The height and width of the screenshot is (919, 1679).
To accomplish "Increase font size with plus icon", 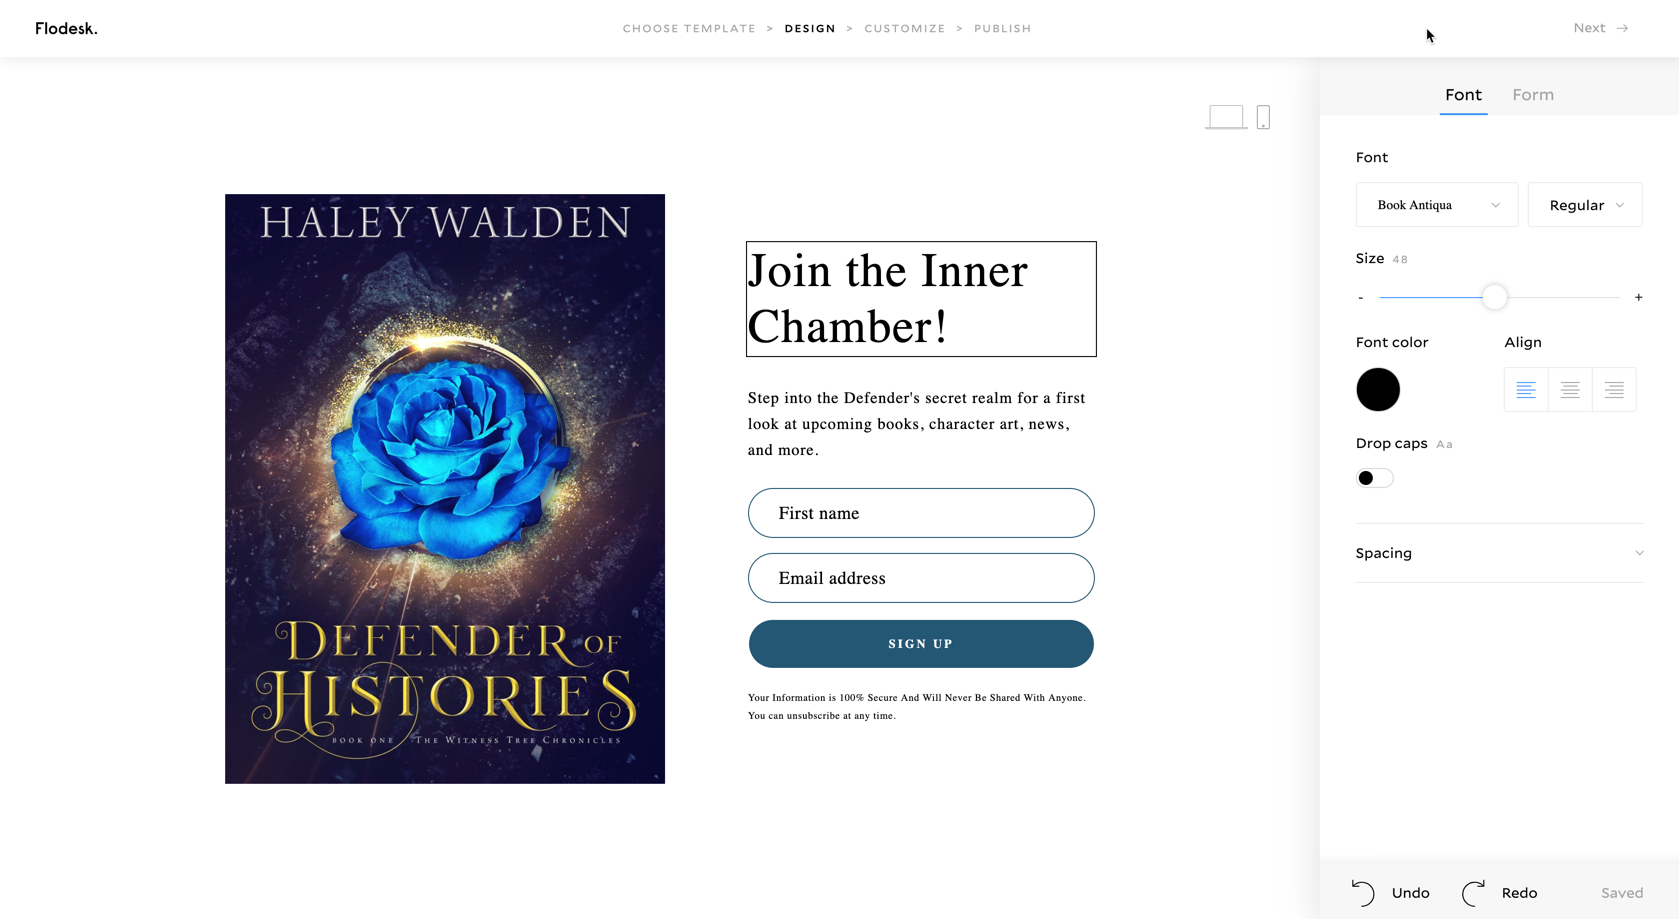I will pyautogui.click(x=1638, y=297).
